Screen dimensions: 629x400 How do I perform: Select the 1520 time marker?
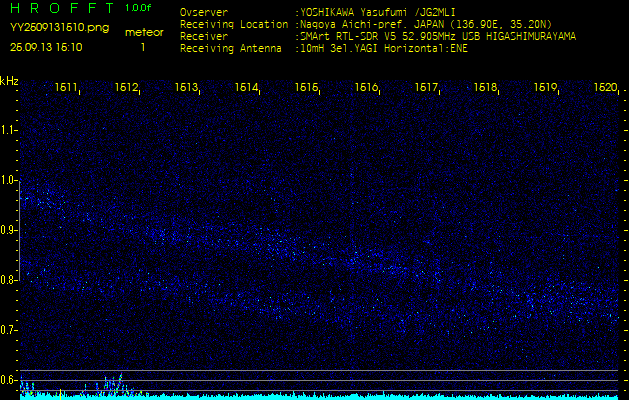(x=605, y=88)
